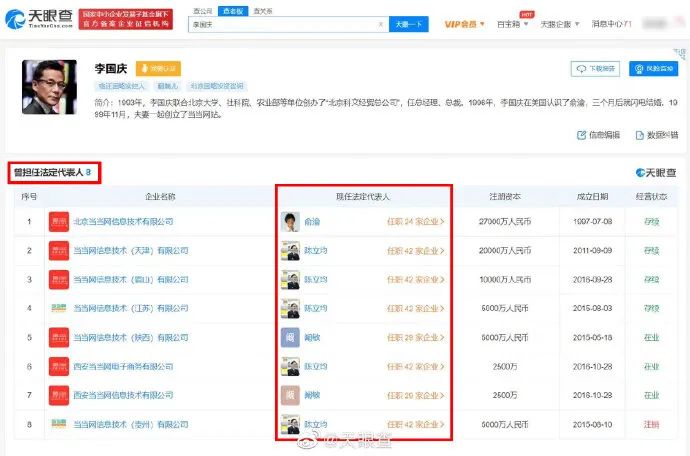The width and height of the screenshot is (690, 456).
Task: Open 陈立均's name link in the 眉山 company row
Action: (x=316, y=280)
